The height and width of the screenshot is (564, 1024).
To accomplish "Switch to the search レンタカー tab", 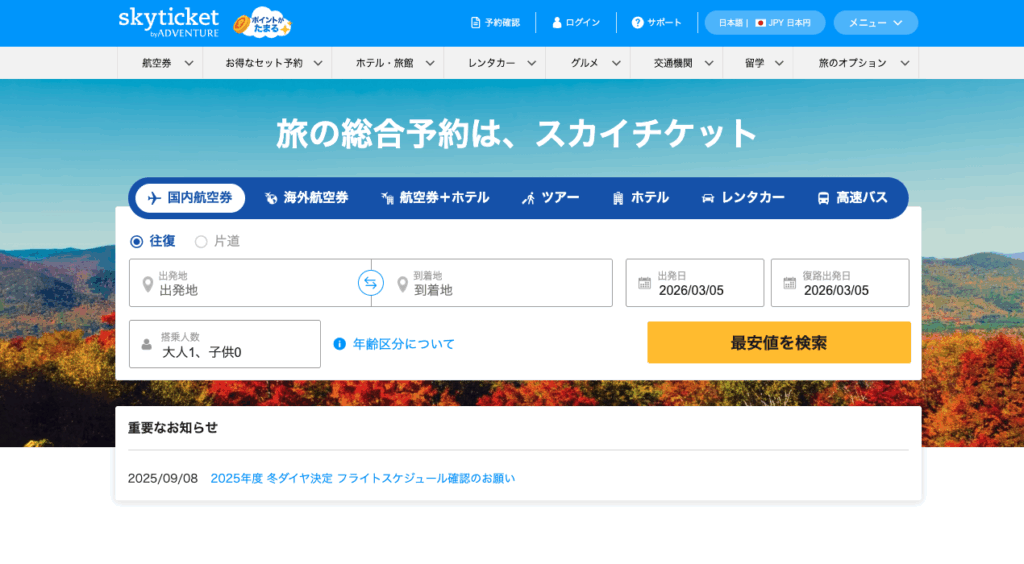I will pyautogui.click(x=743, y=198).
